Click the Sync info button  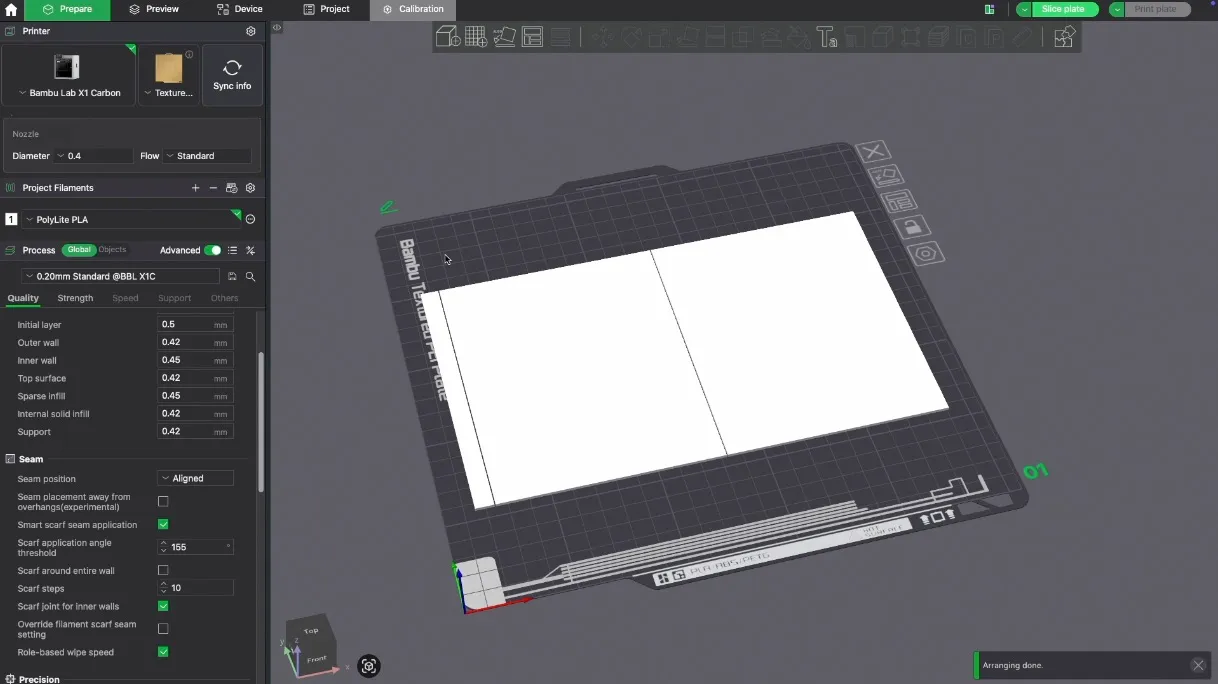point(232,75)
